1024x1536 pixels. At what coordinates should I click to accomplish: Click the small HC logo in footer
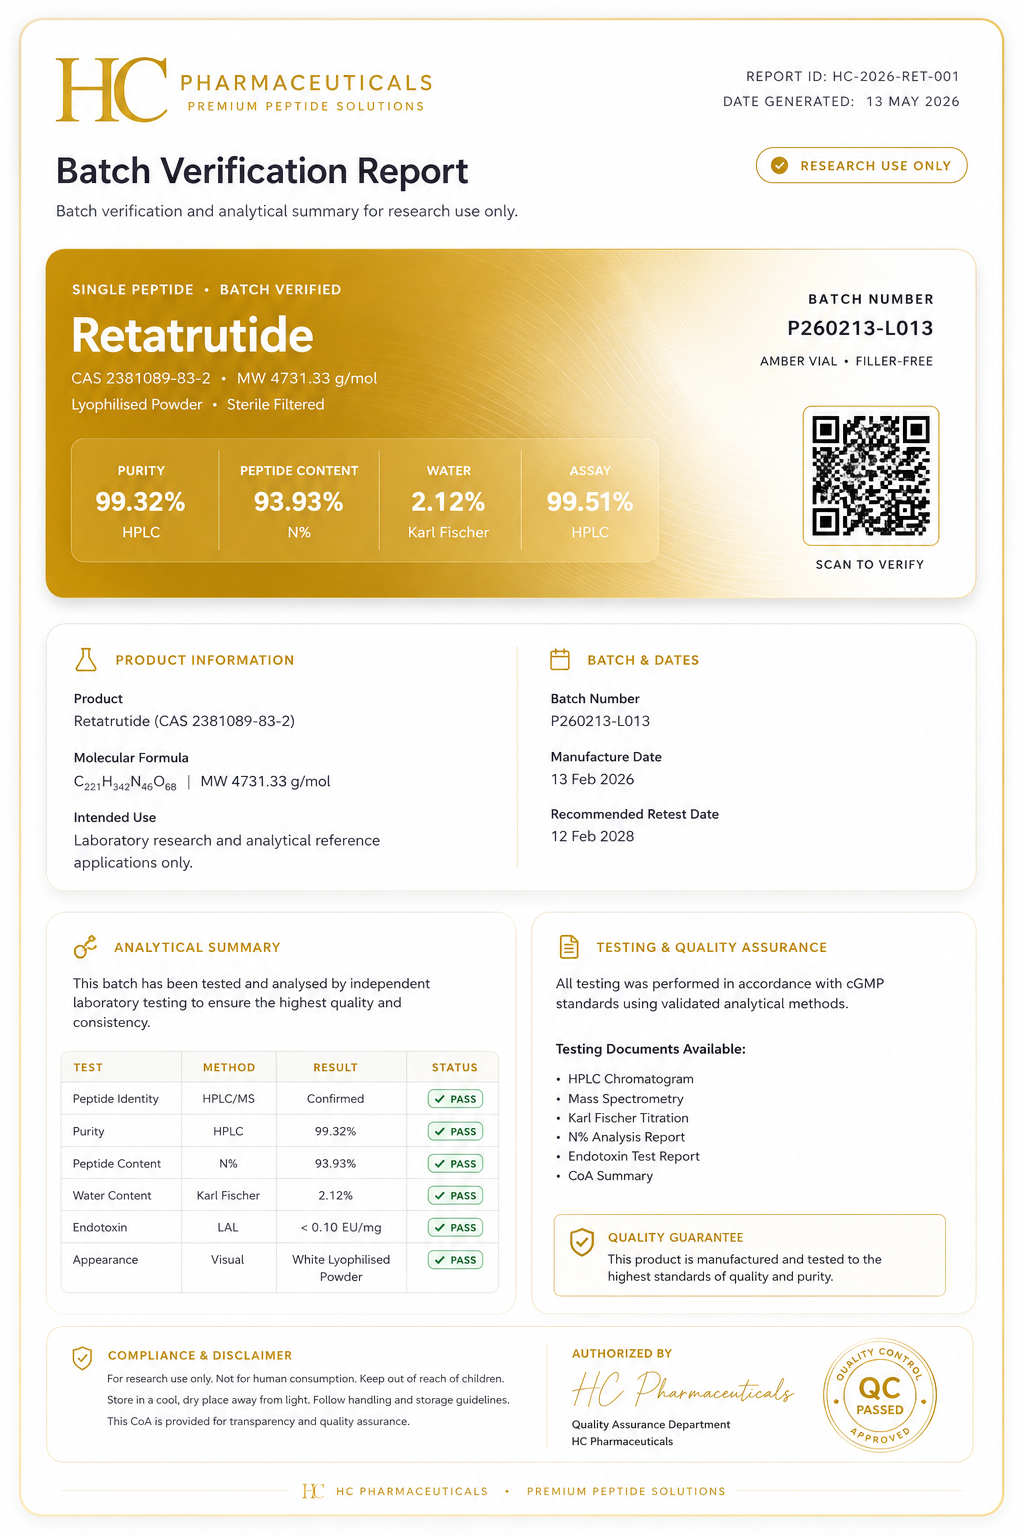pyautogui.click(x=313, y=1491)
